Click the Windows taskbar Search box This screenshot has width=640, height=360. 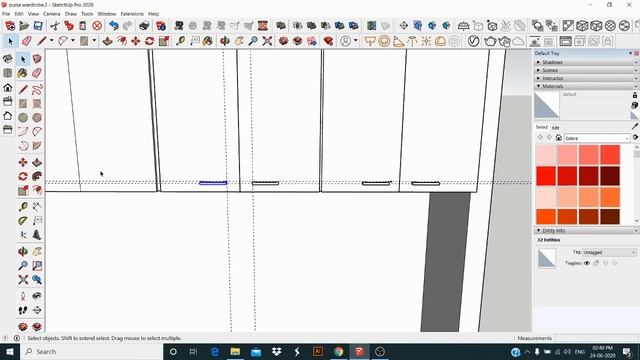91,351
